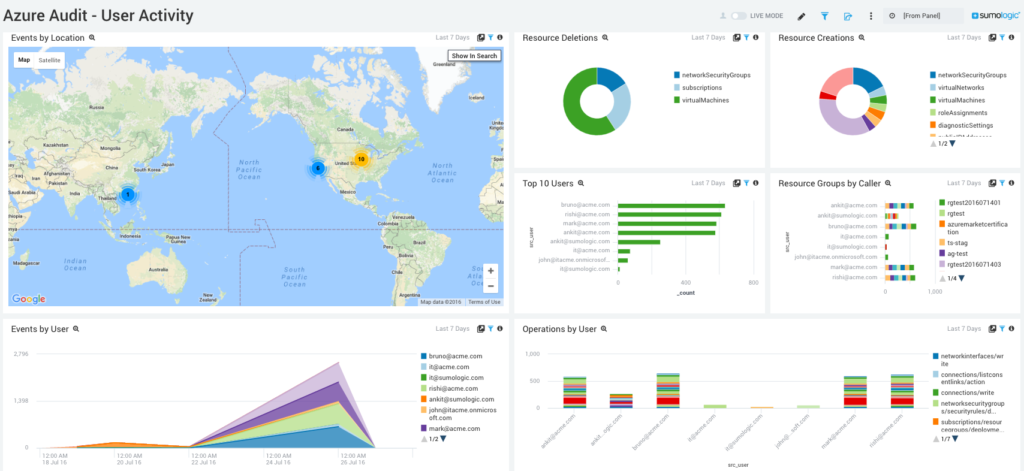
Task: Switch map to Map view
Action: [24, 60]
